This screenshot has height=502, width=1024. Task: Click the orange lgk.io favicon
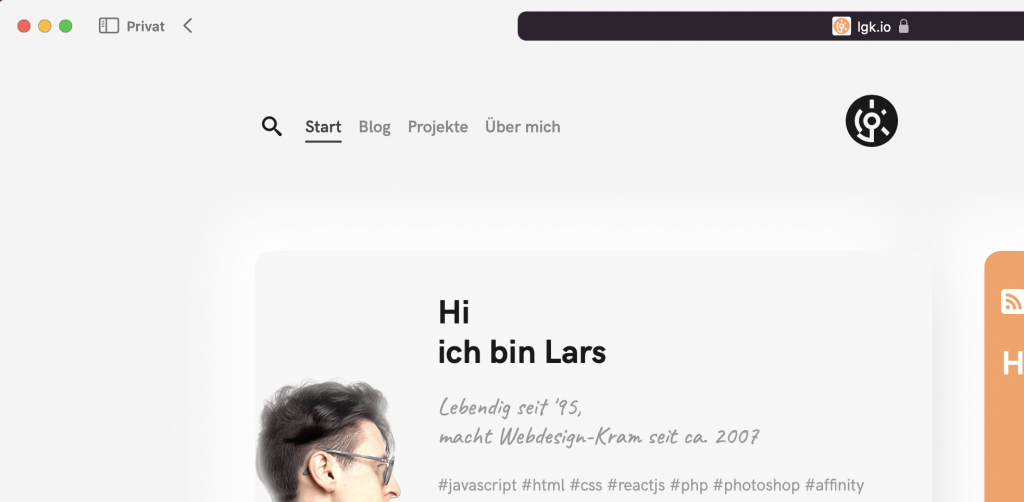point(841,26)
